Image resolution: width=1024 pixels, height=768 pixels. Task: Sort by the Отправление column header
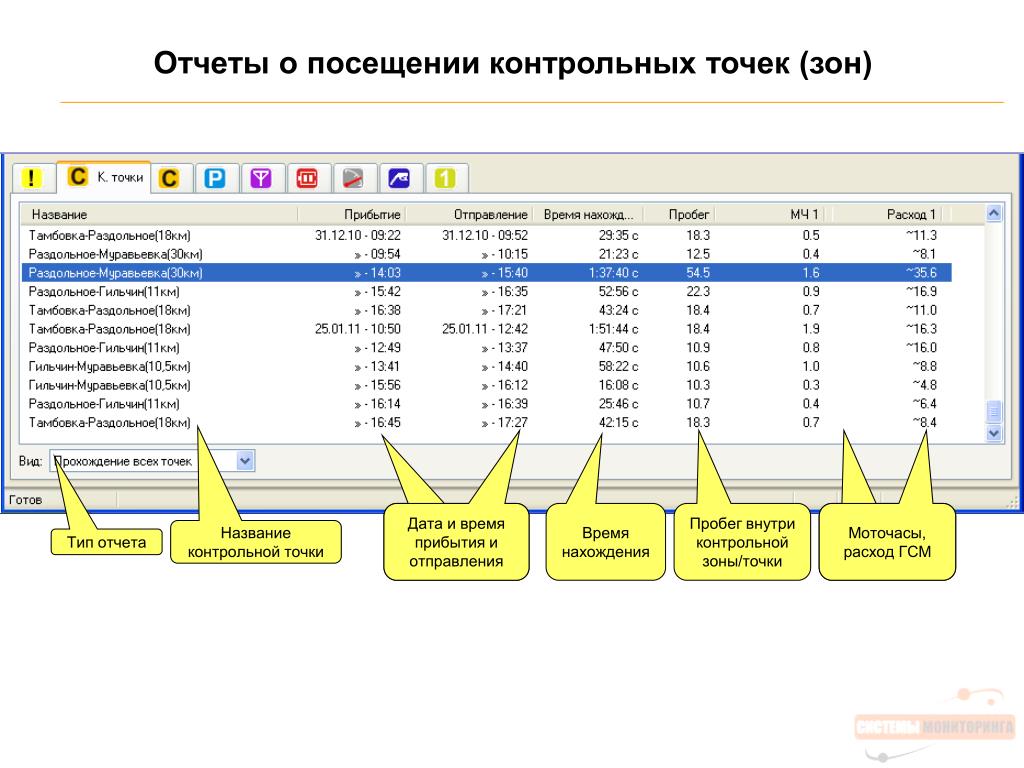click(x=469, y=214)
